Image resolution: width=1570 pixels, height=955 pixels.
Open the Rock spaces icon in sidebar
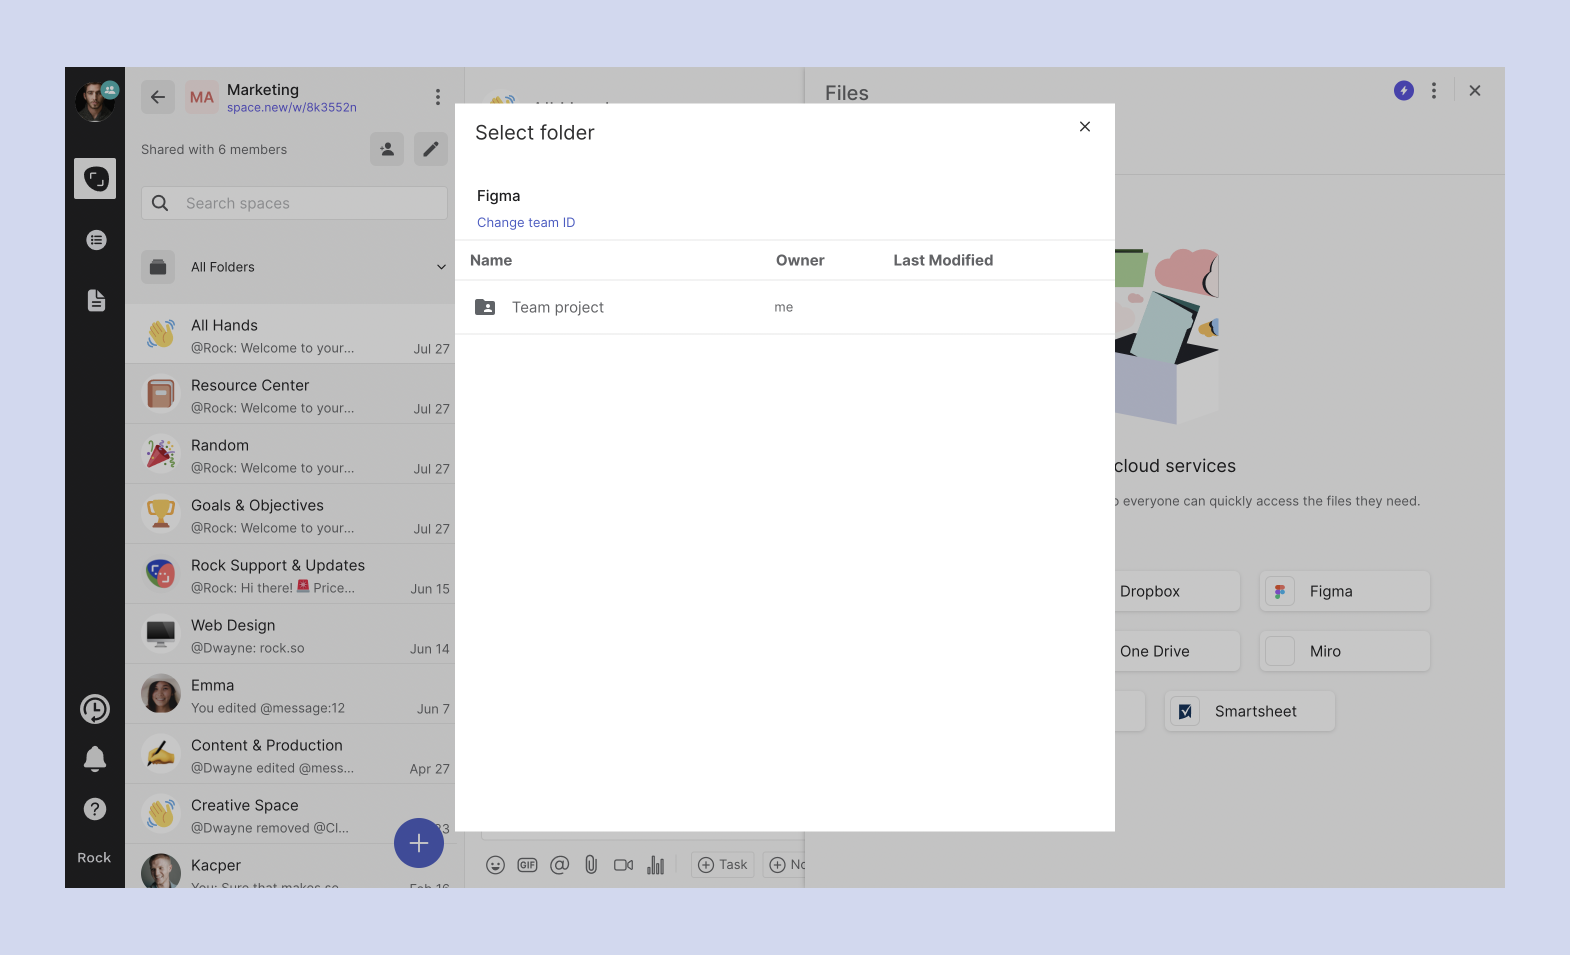click(x=95, y=179)
